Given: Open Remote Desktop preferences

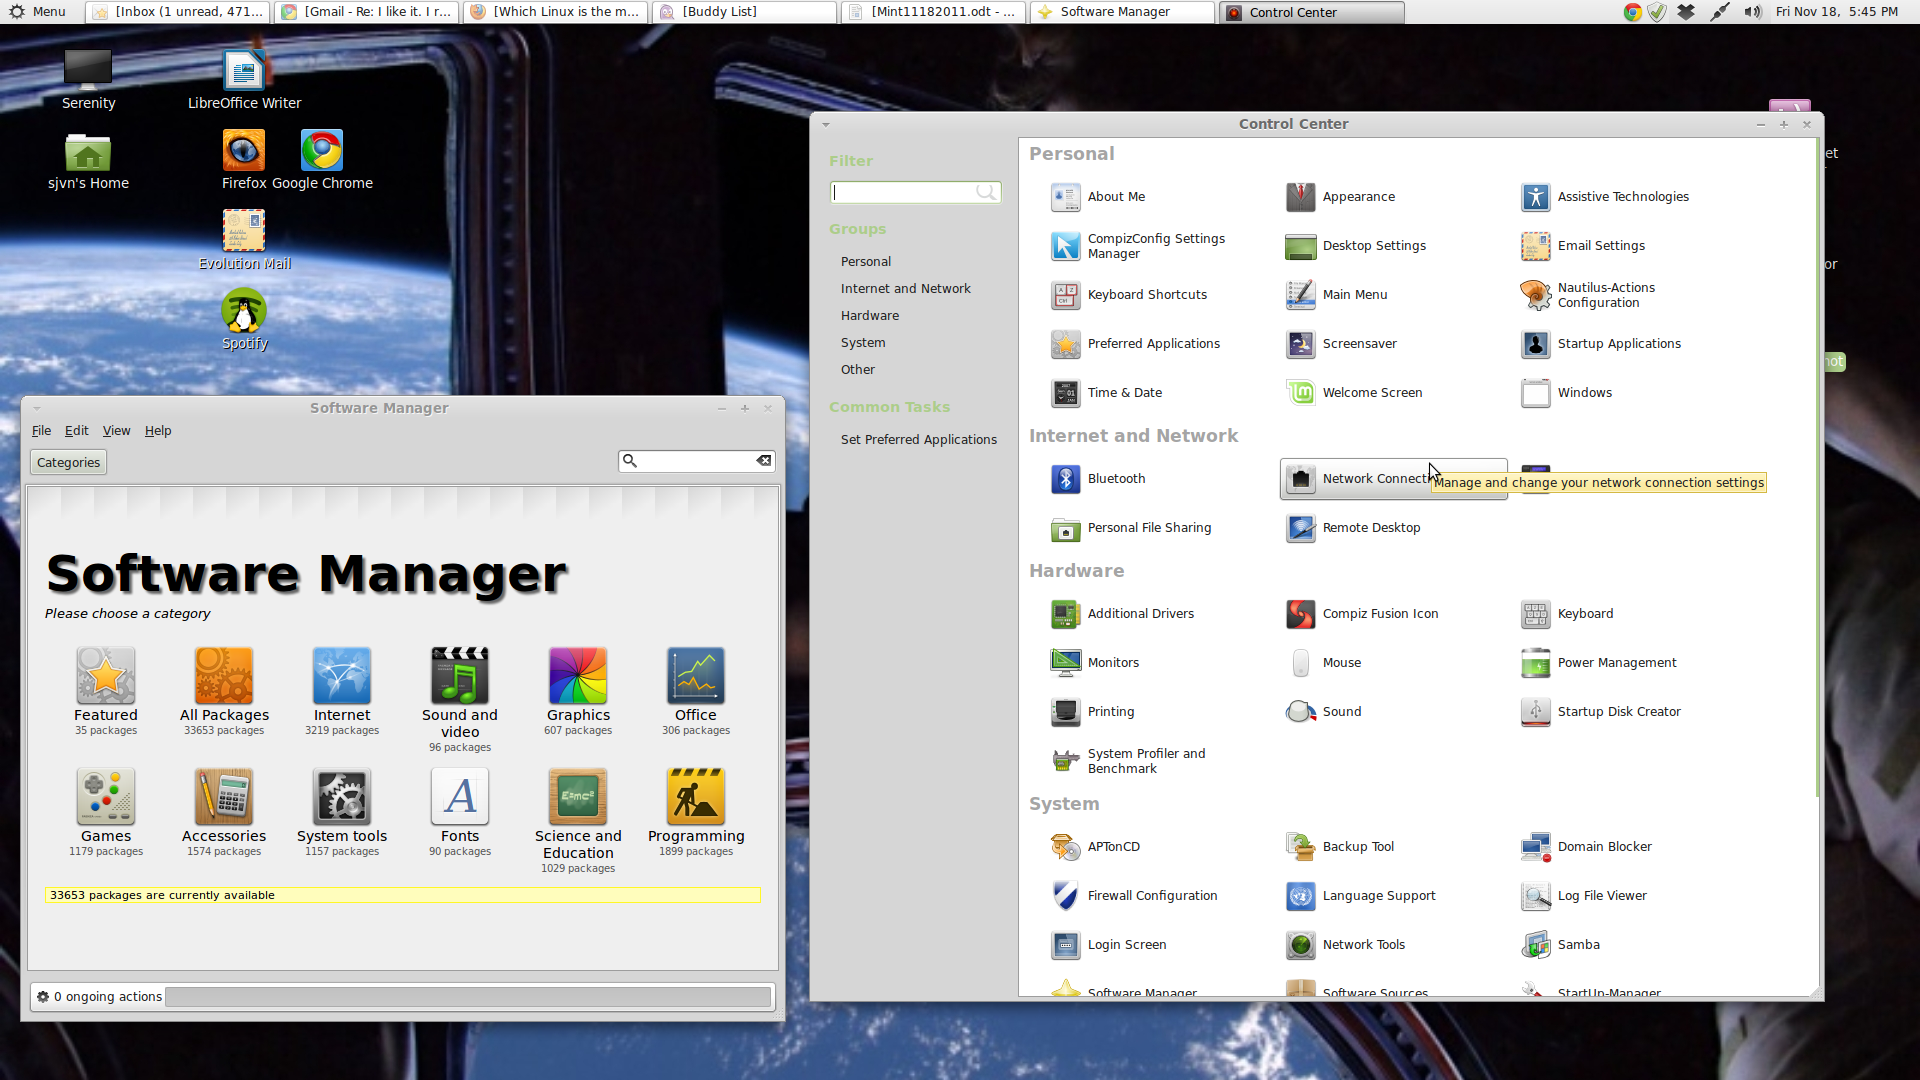Looking at the screenshot, I should pos(1353,528).
